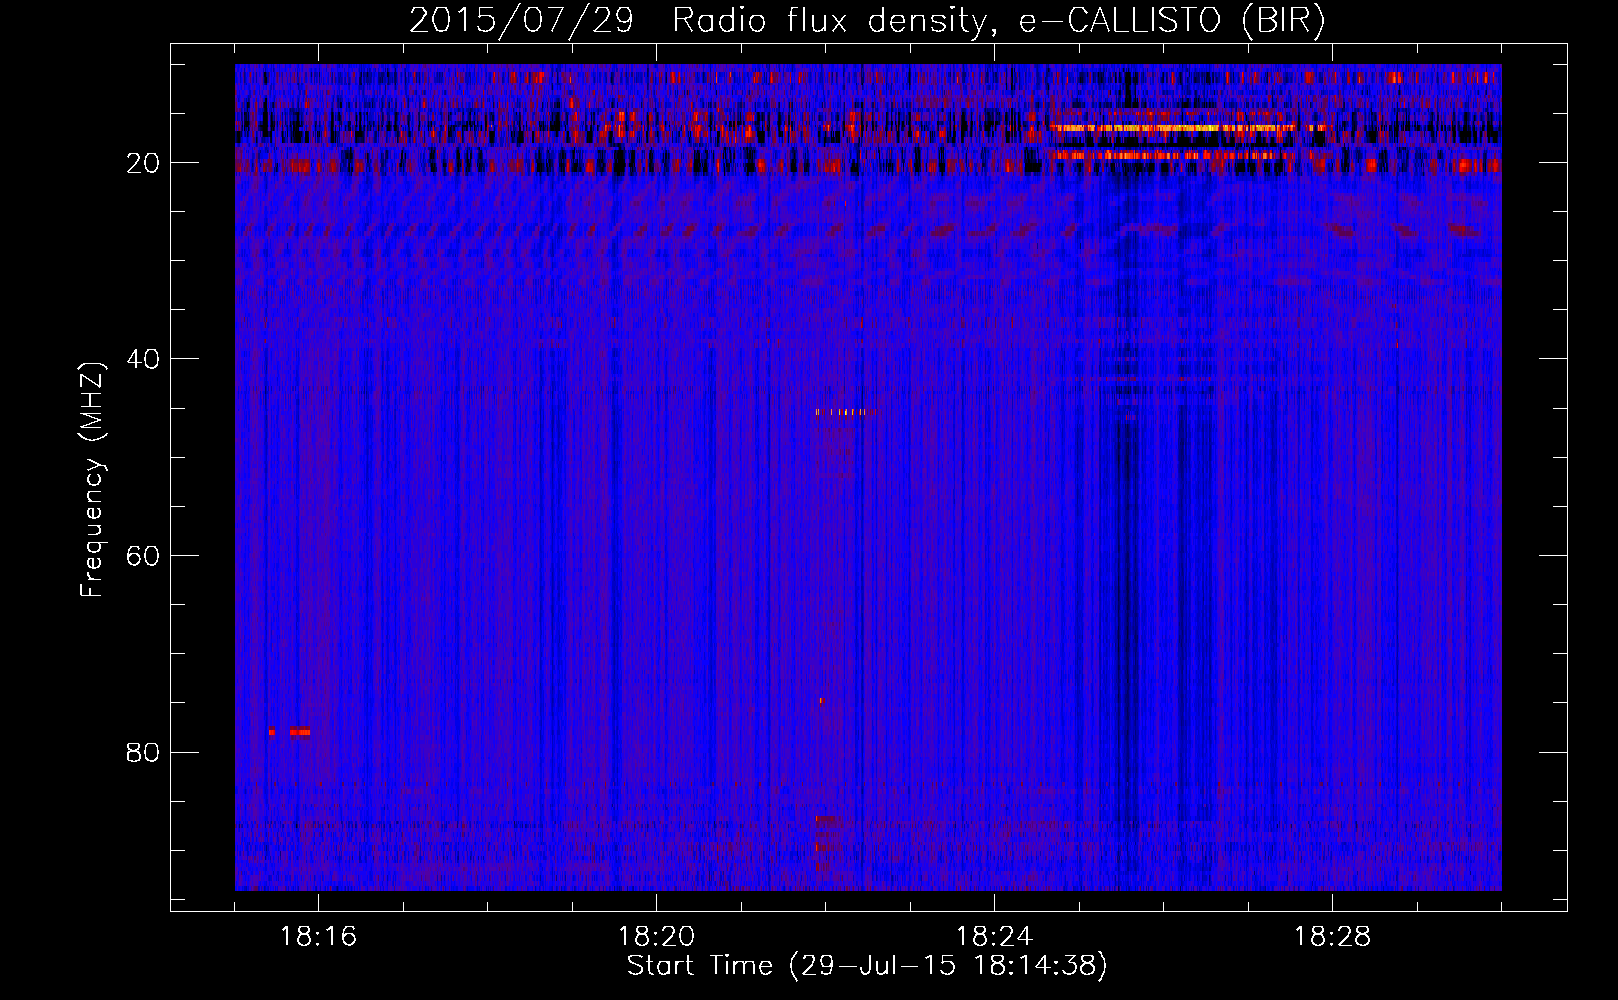Click the 80 MHz frequency tick label
Image resolution: width=1618 pixels, height=1000 pixels.
[x=143, y=752]
